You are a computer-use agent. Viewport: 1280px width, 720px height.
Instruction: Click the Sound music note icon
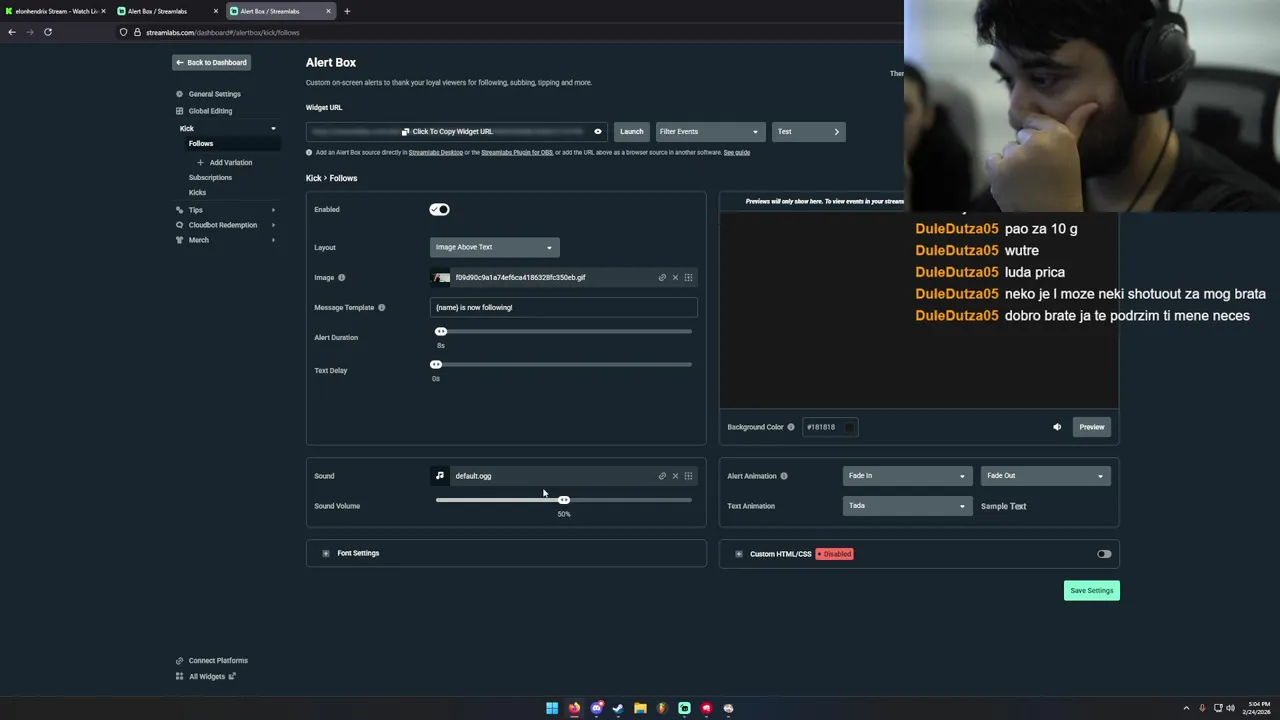pos(439,476)
